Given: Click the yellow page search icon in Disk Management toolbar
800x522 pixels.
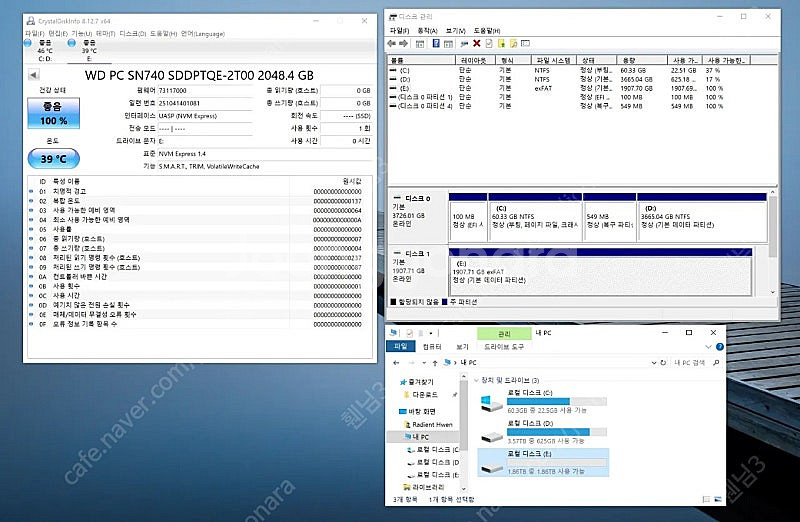Looking at the screenshot, I should coord(513,43).
